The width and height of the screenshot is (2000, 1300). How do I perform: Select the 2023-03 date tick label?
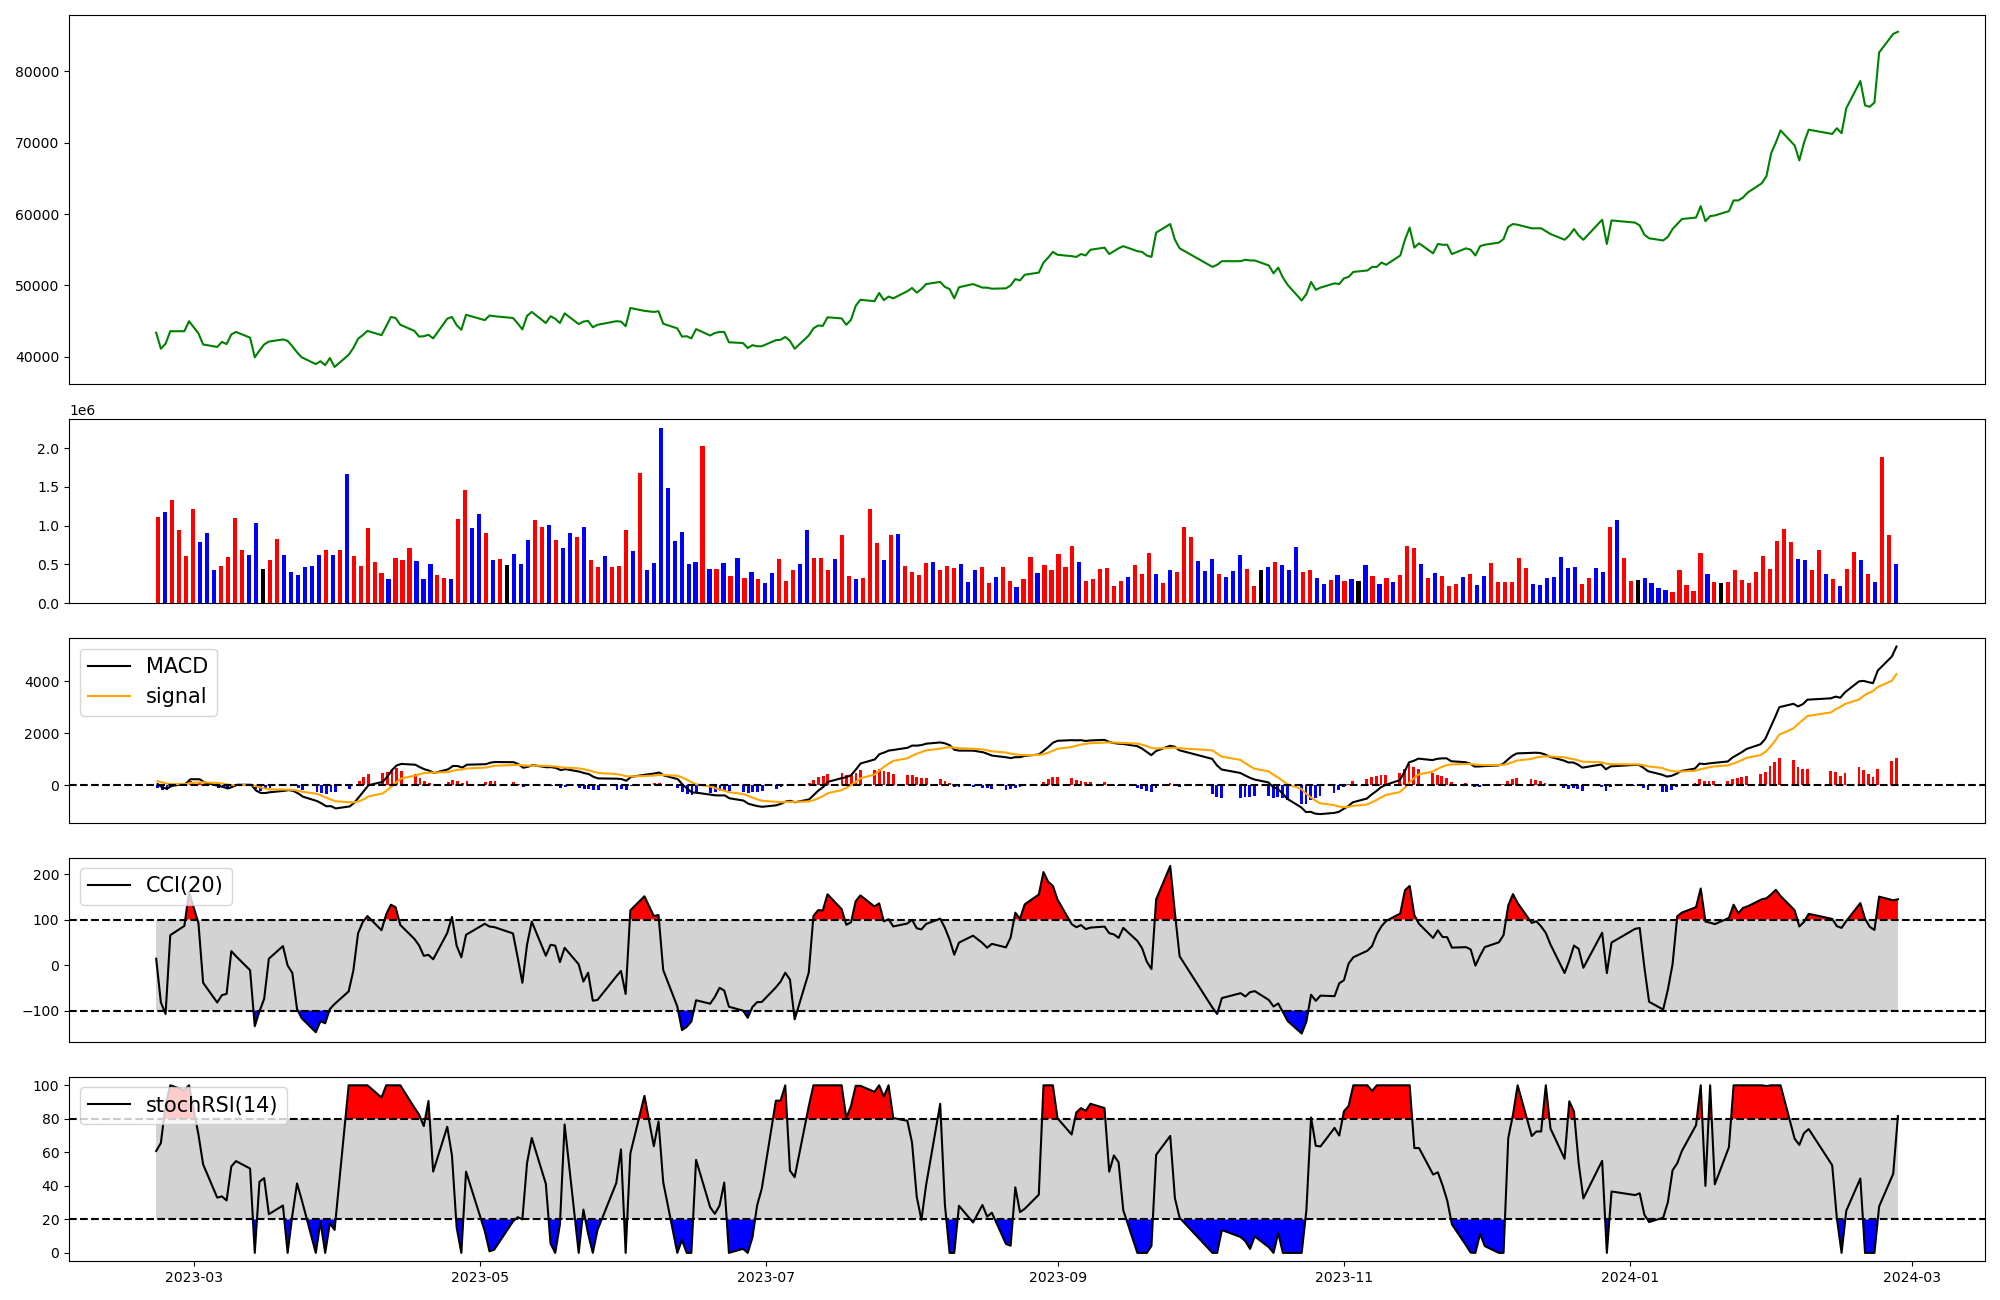194,1277
